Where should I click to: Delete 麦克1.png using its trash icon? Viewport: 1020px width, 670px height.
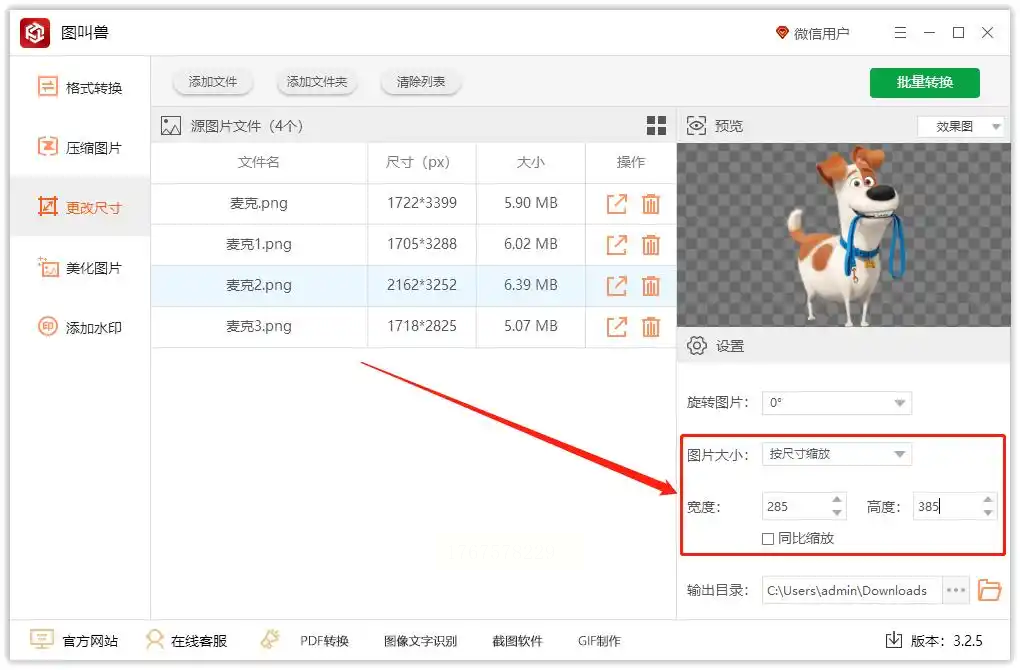point(651,245)
